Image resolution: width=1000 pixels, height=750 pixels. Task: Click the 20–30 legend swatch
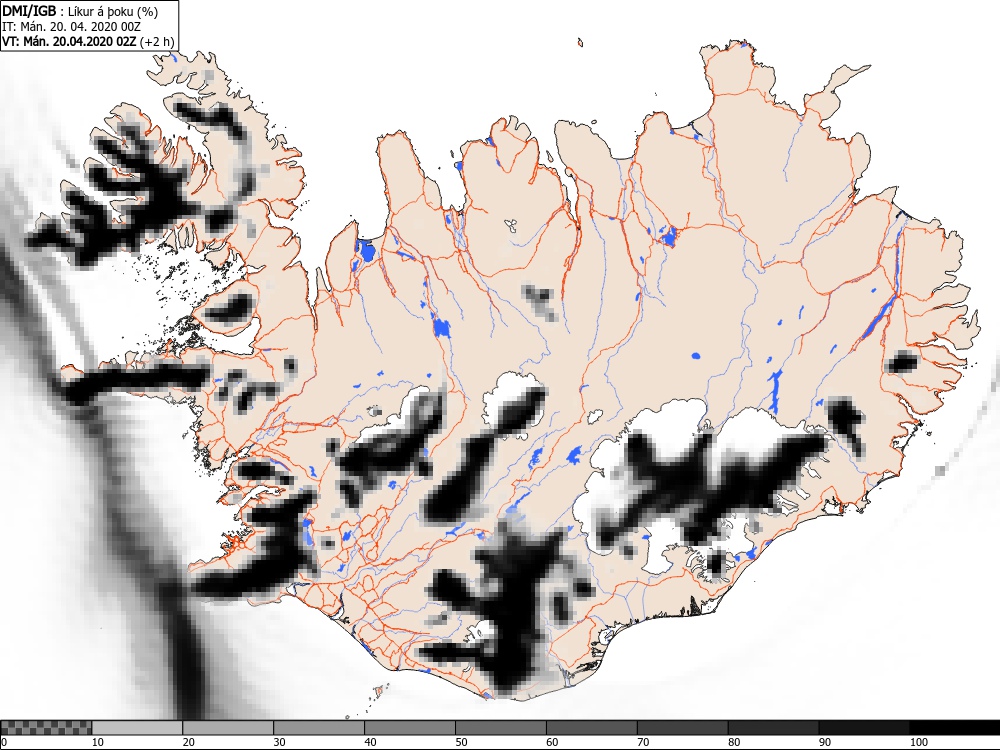point(228,728)
